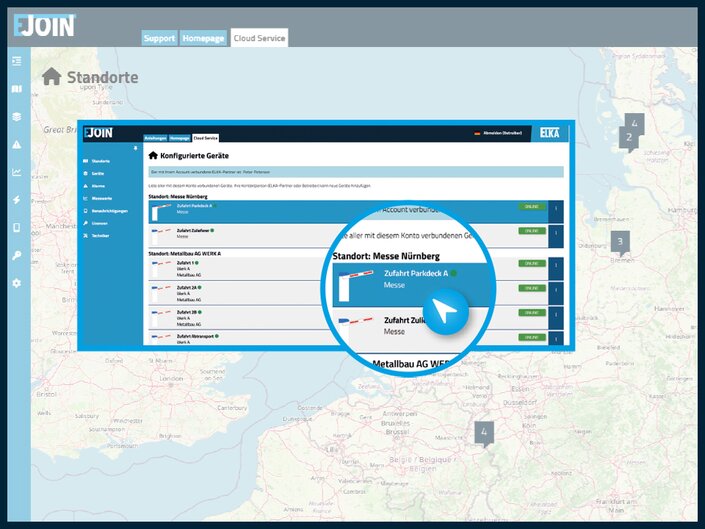The image size is (705, 529).
Task: Switch to the outer Support tab
Action: click(159, 38)
